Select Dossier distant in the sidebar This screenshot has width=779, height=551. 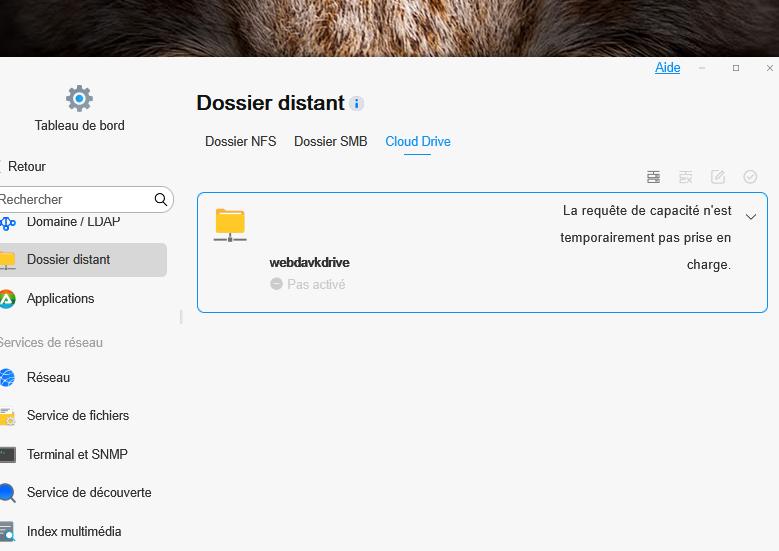tap(83, 259)
